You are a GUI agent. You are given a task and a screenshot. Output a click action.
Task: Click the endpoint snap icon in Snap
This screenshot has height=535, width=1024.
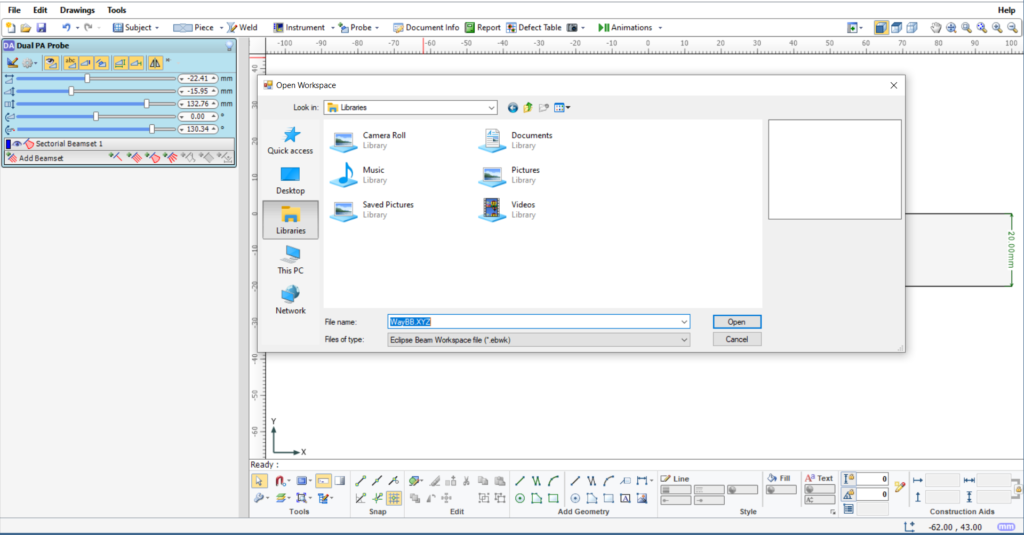360,481
